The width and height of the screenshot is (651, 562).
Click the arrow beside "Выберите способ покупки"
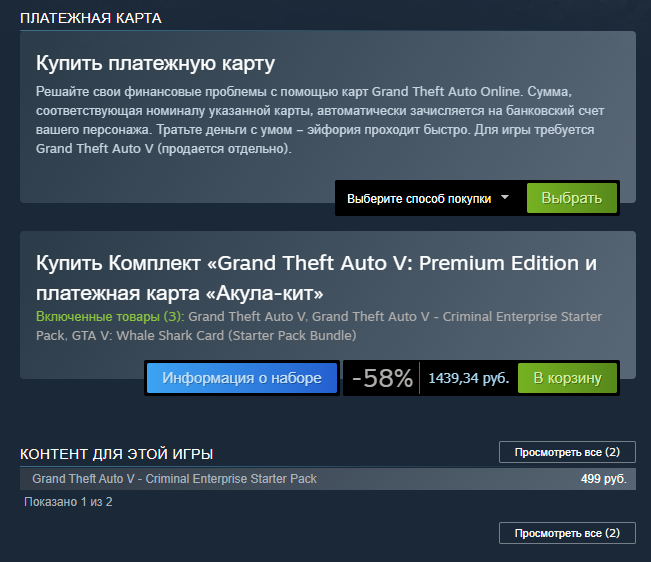(505, 197)
